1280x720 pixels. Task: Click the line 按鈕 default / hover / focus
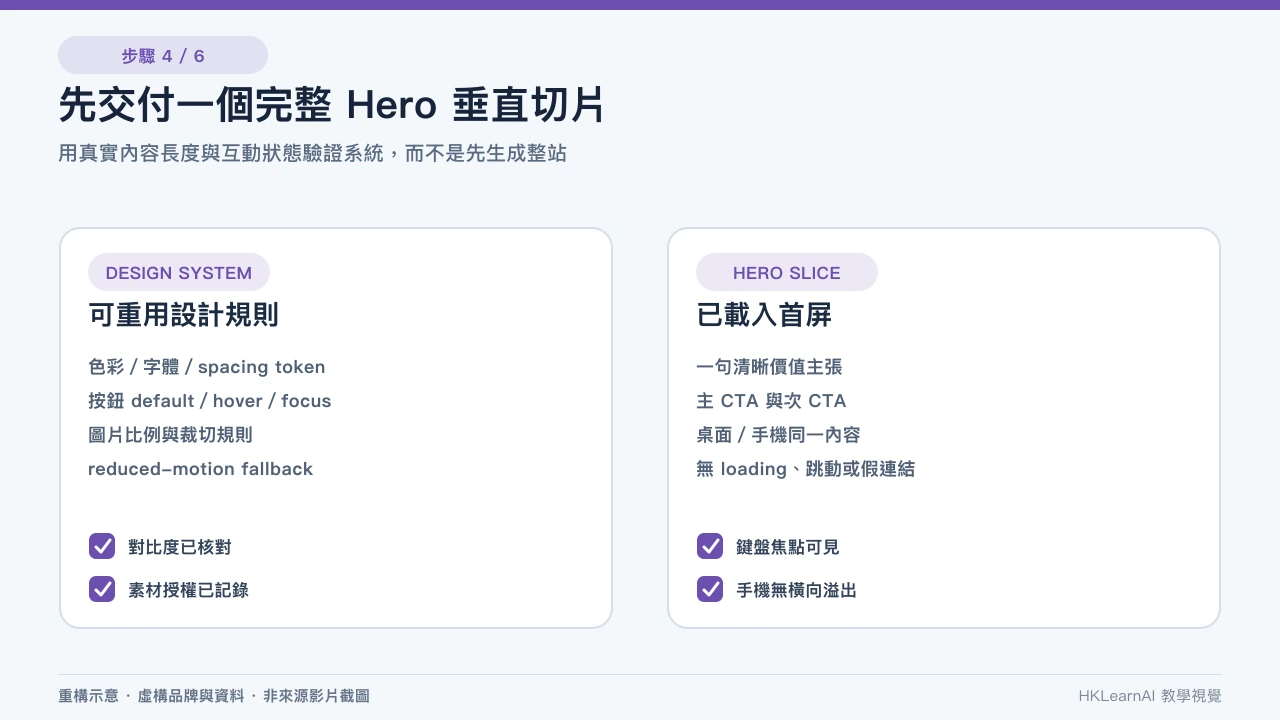tap(210, 401)
